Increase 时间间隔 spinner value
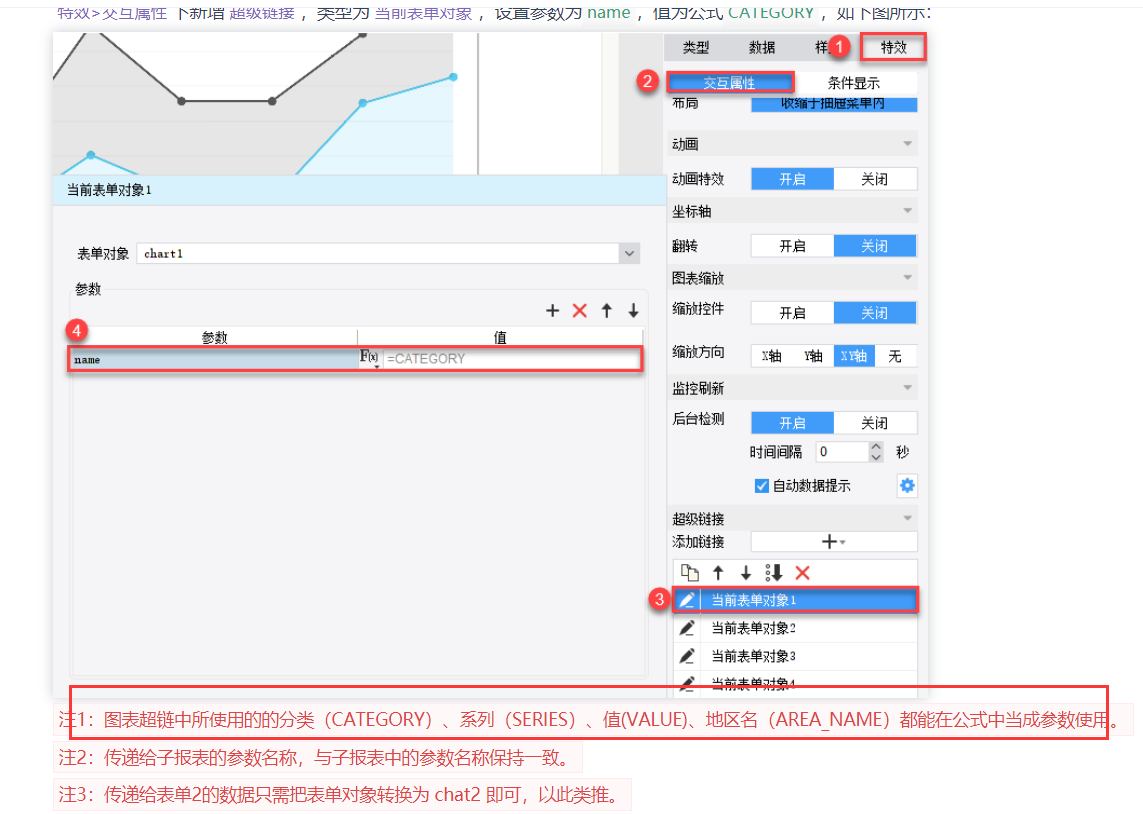 click(x=876, y=447)
